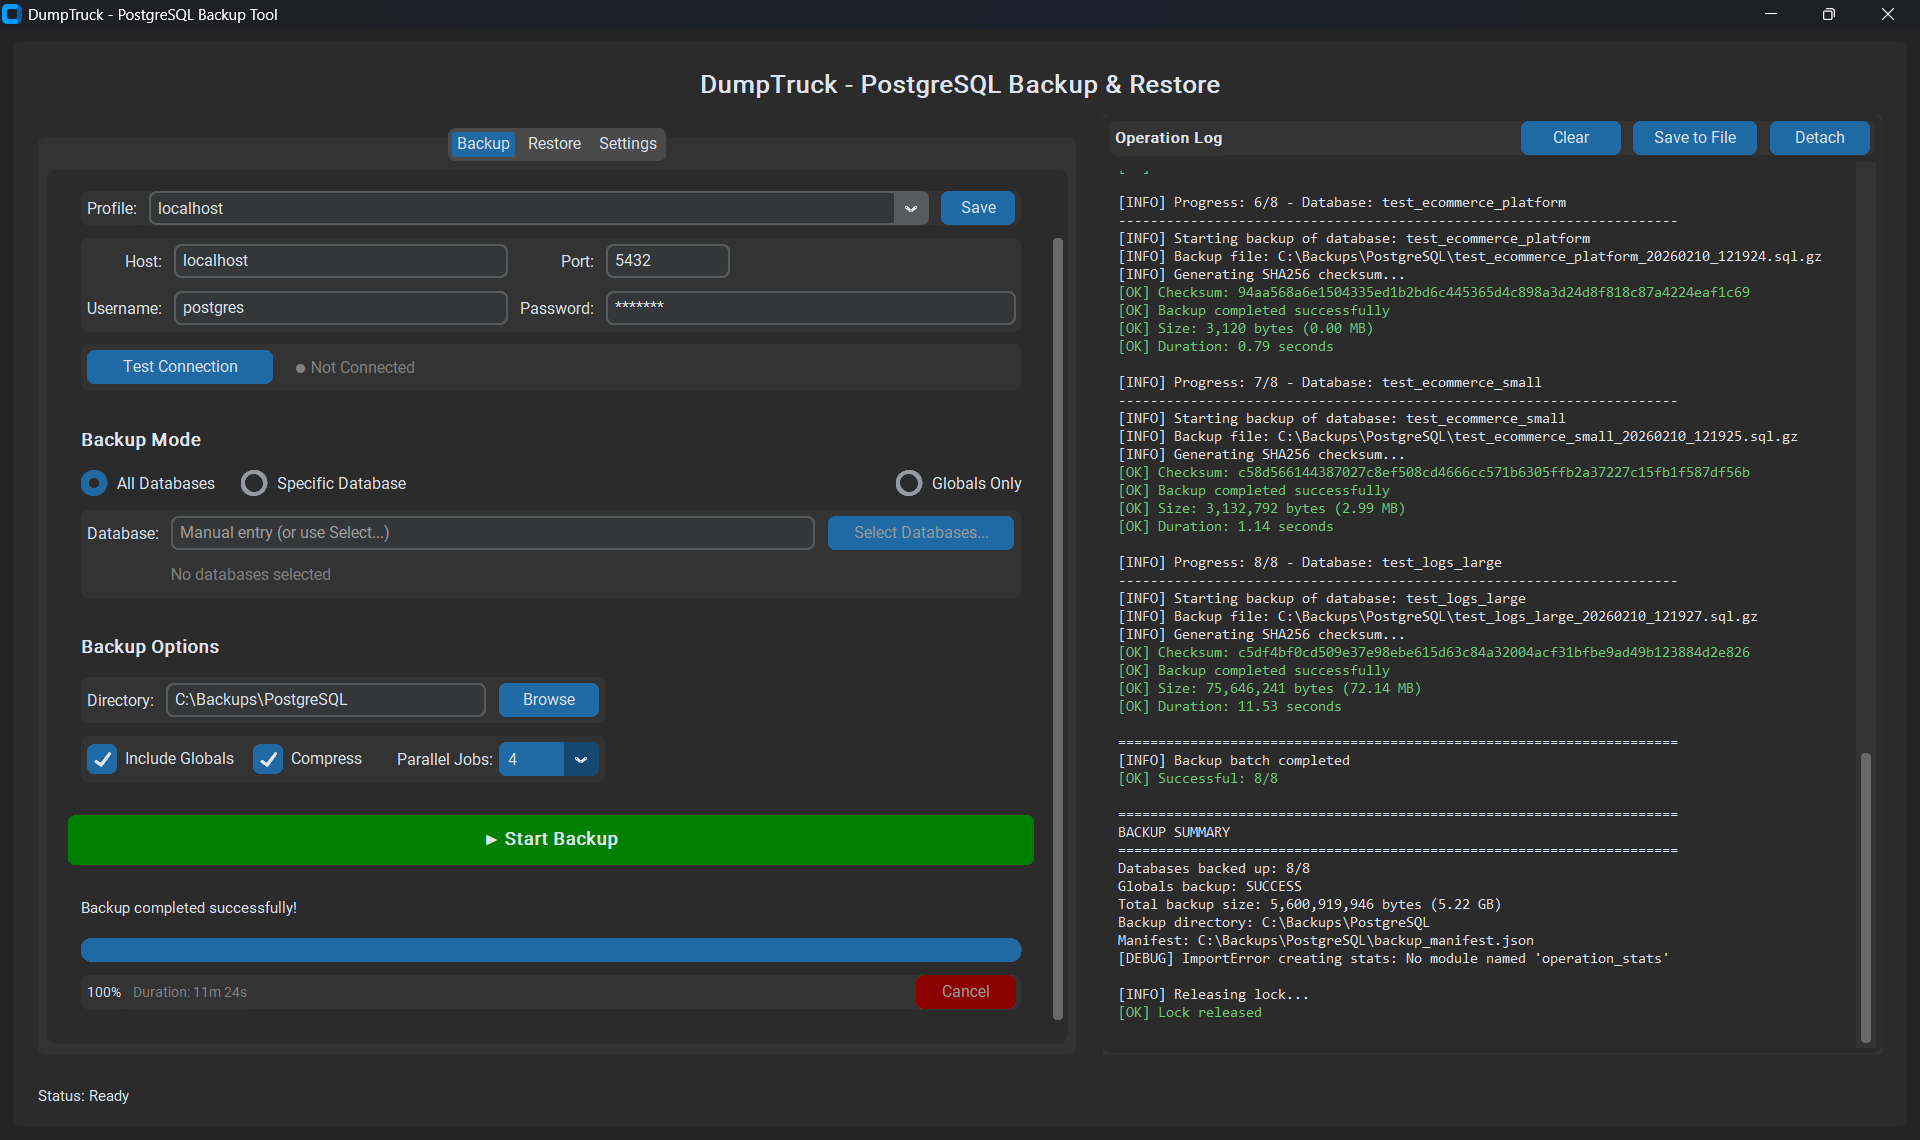Select the Globals Only backup mode
The height and width of the screenshot is (1140, 1920).
909,483
